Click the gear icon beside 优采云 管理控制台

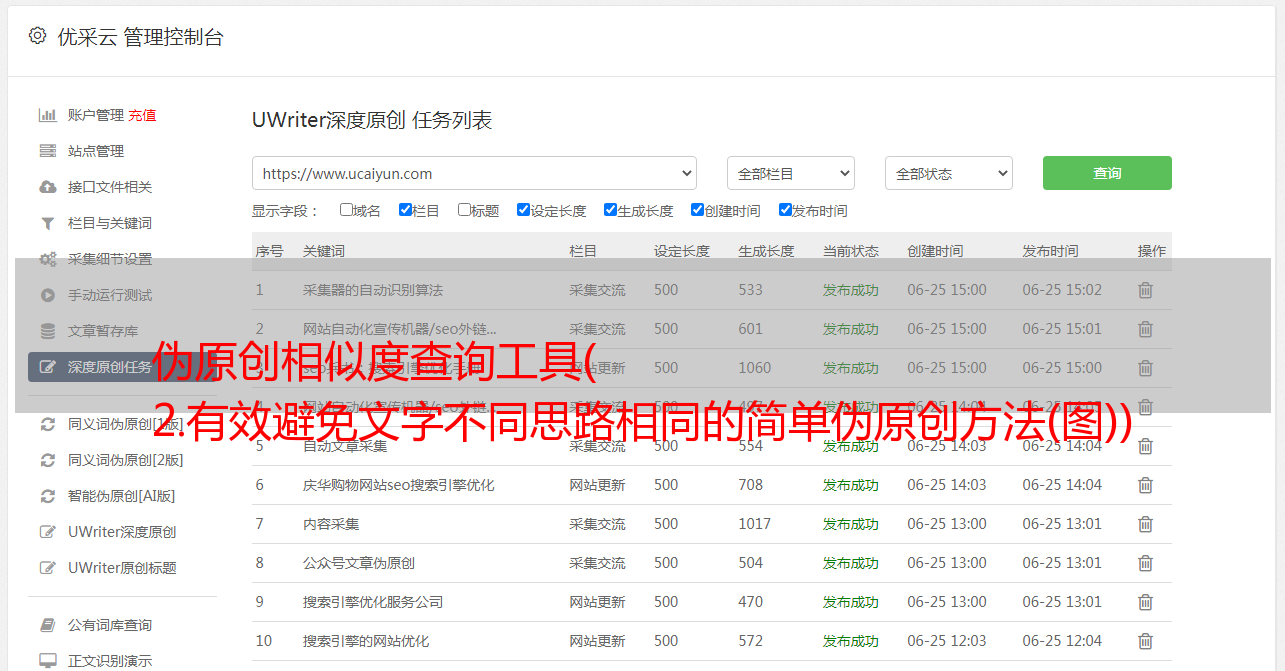pyautogui.click(x=37, y=36)
